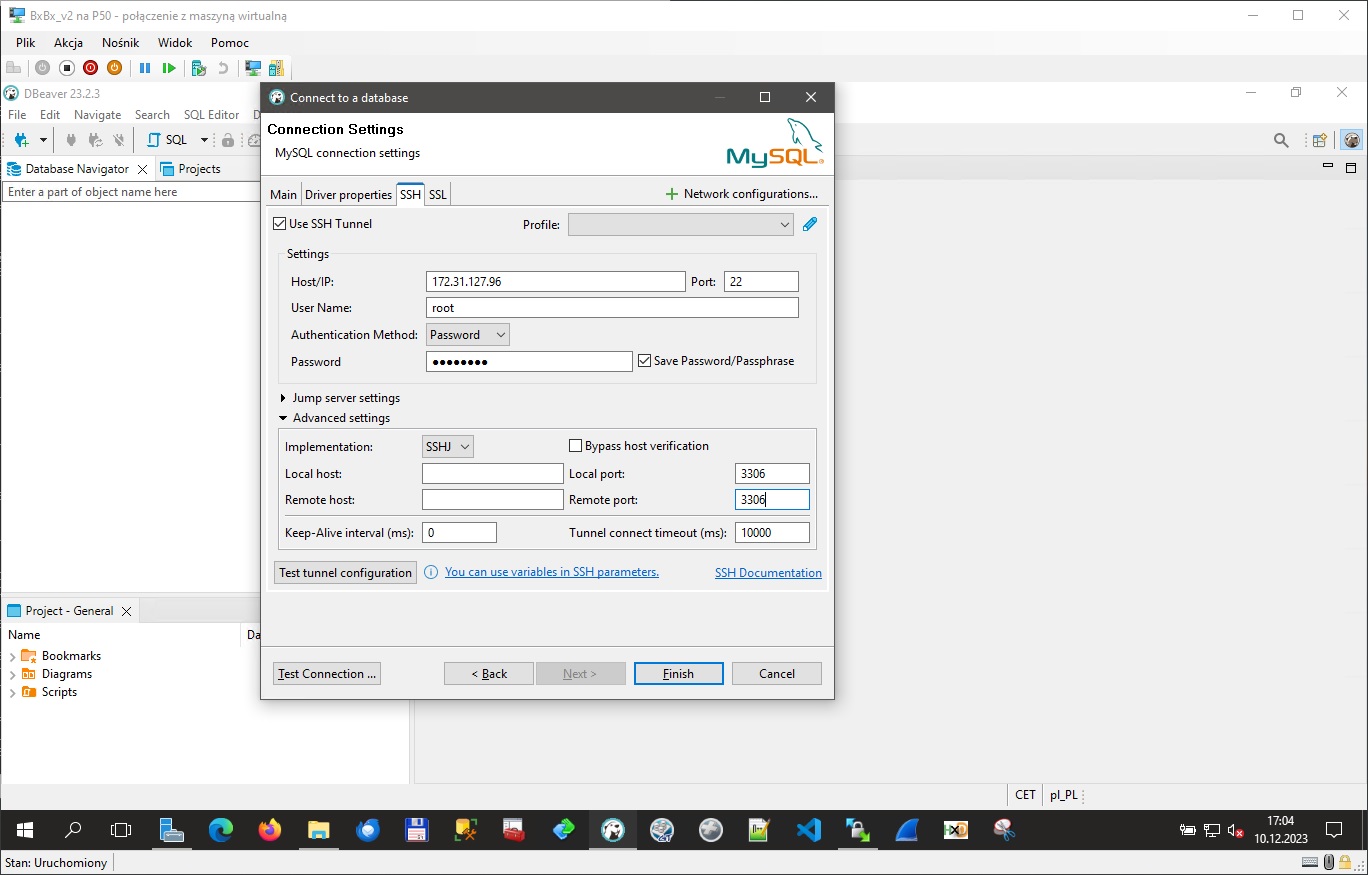1368x875 pixels.
Task: Click the Test tunnel configuration button
Action: pos(345,573)
